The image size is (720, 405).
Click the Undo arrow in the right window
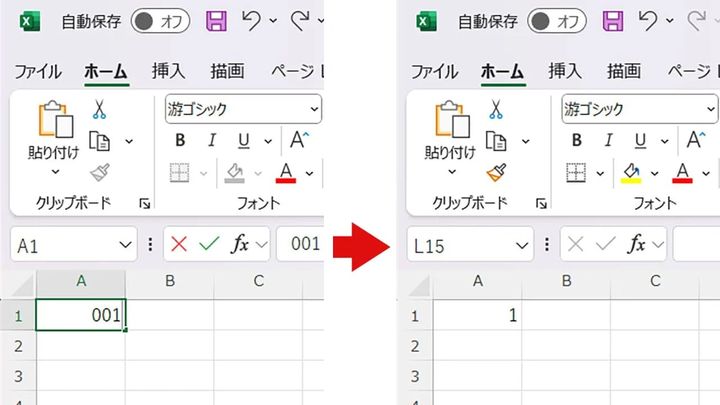(x=647, y=21)
